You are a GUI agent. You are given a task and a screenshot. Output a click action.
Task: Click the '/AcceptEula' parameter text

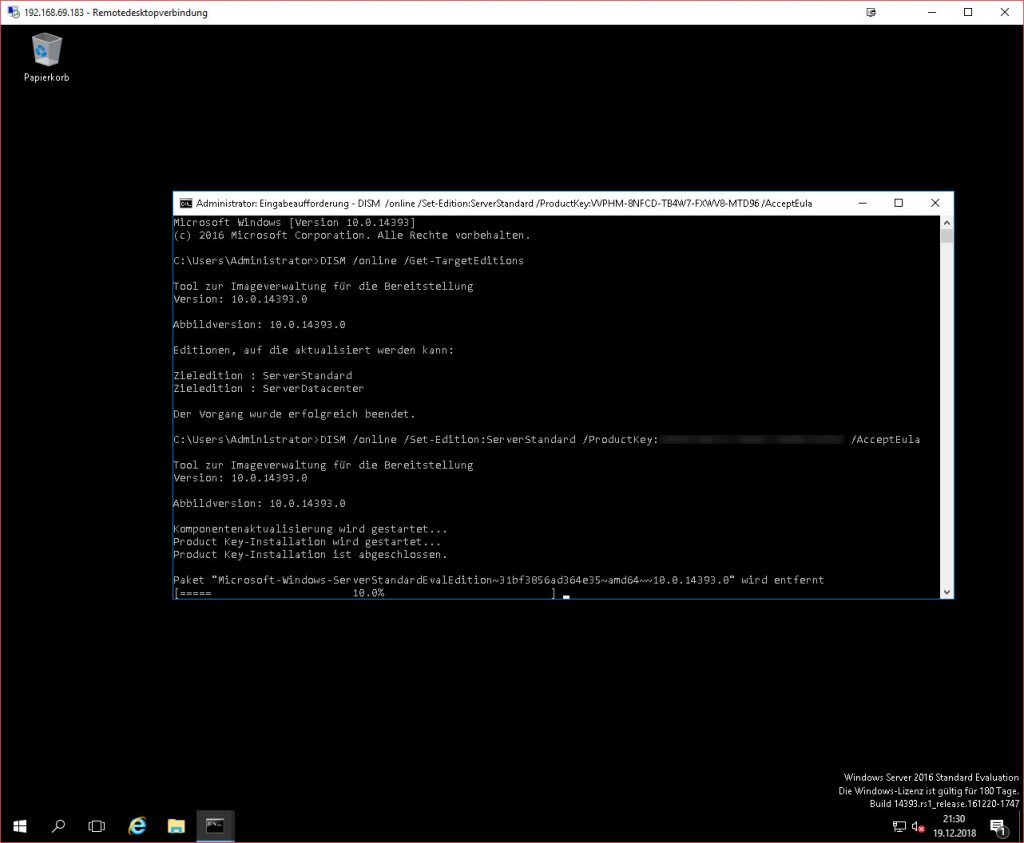tap(885, 439)
